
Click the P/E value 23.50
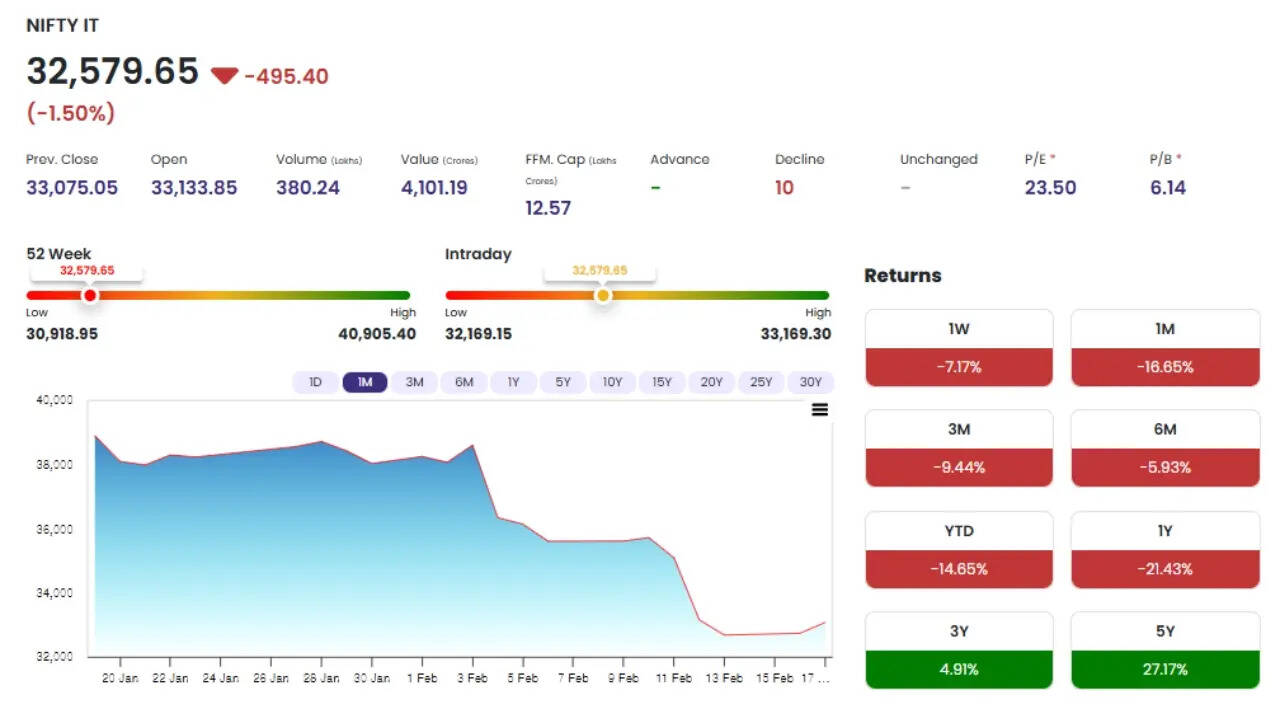pyautogui.click(x=1050, y=188)
